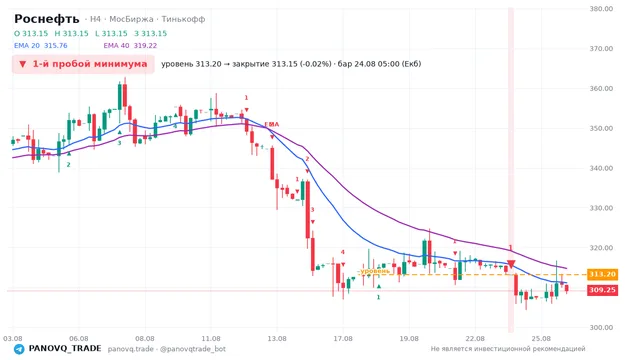Click the disclaimer "Не является инвестиционной рекомендацией"

[508, 349]
